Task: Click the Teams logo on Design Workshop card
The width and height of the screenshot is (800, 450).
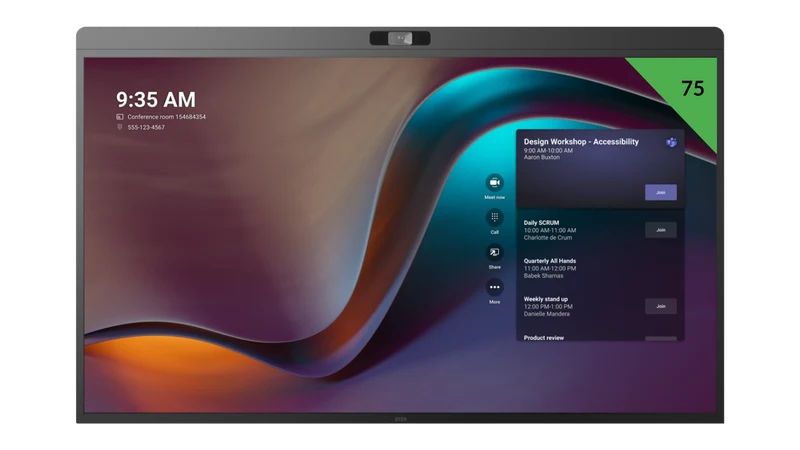Action: point(671,142)
